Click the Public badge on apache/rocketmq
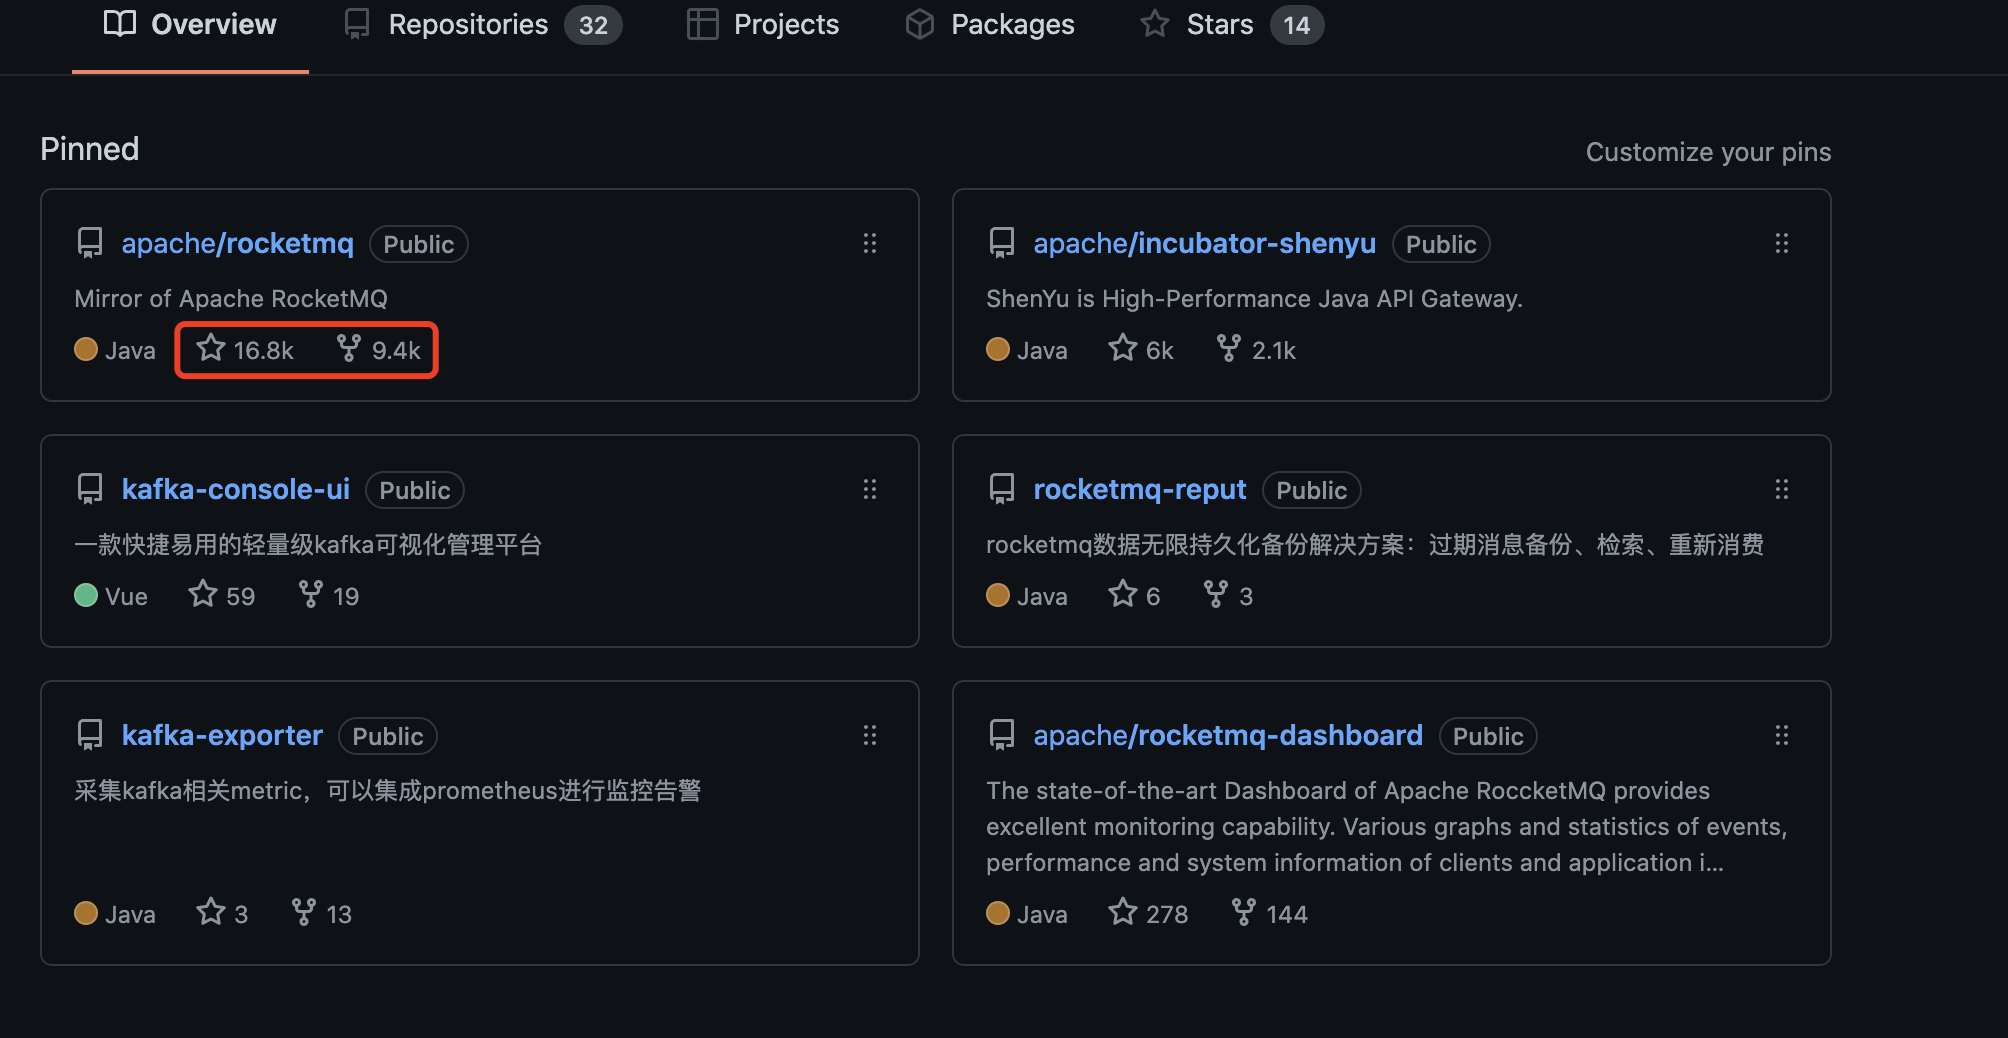Image resolution: width=2008 pixels, height=1038 pixels. [419, 244]
